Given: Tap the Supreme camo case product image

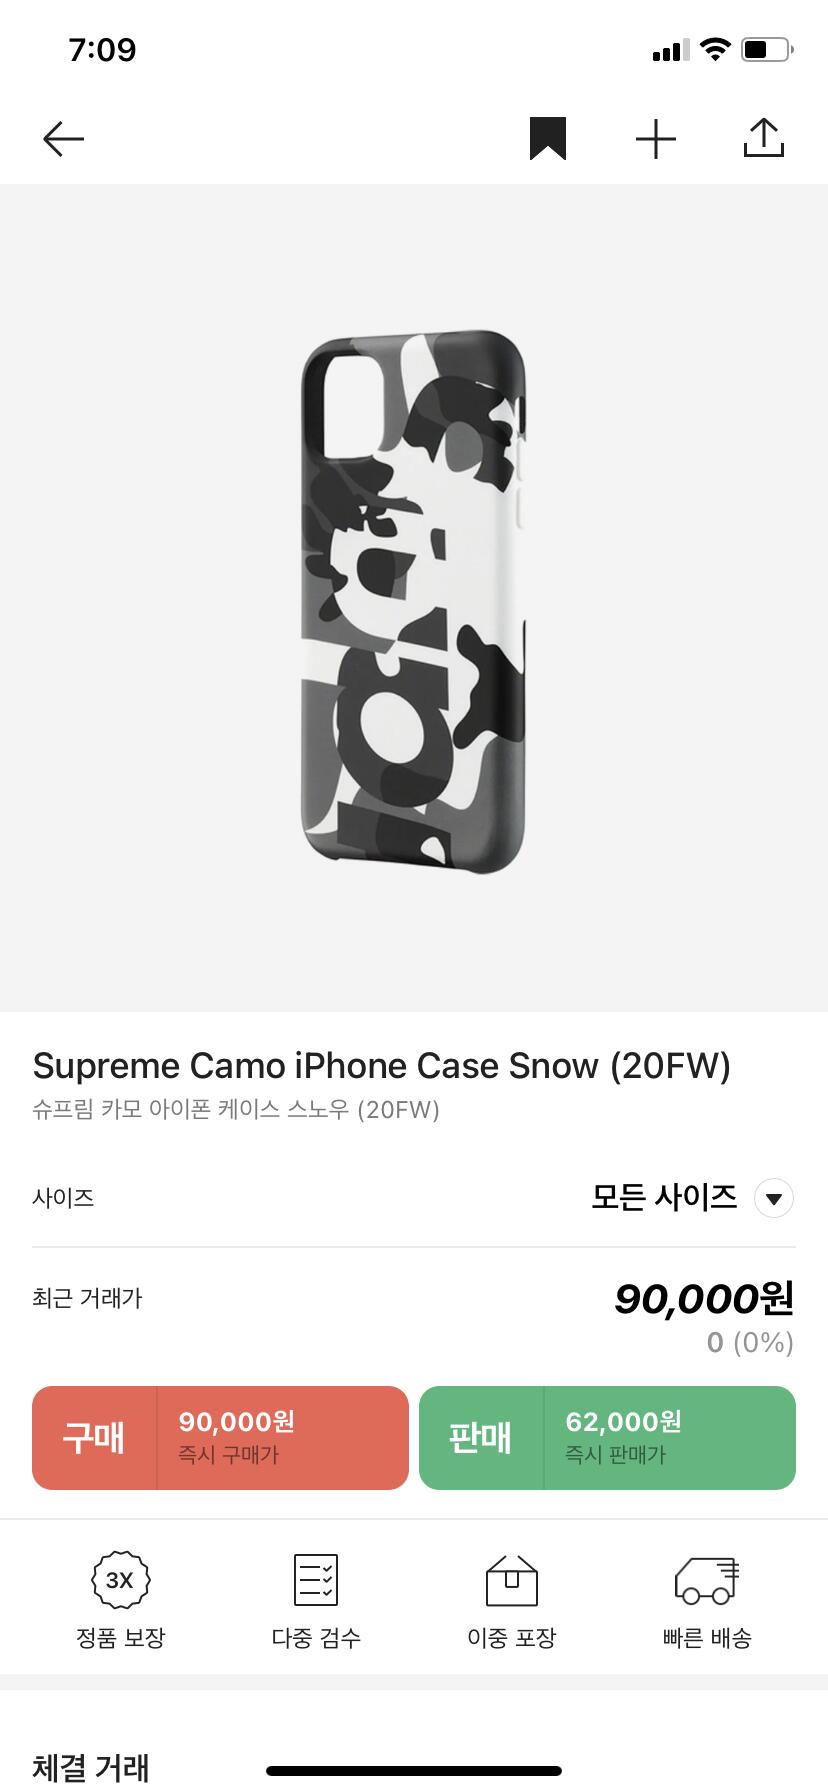Looking at the screenshot, I should coord(414,601).
